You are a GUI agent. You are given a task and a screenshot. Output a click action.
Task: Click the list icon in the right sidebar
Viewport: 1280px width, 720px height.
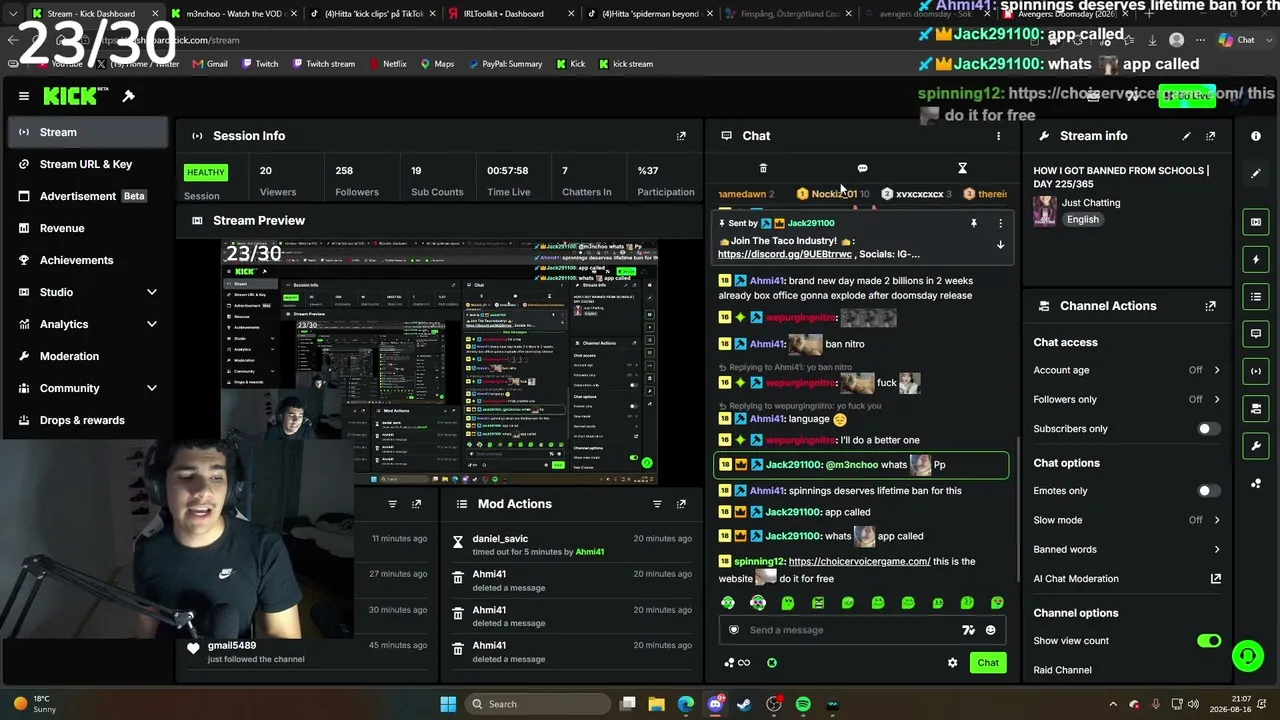point(1256,297)
